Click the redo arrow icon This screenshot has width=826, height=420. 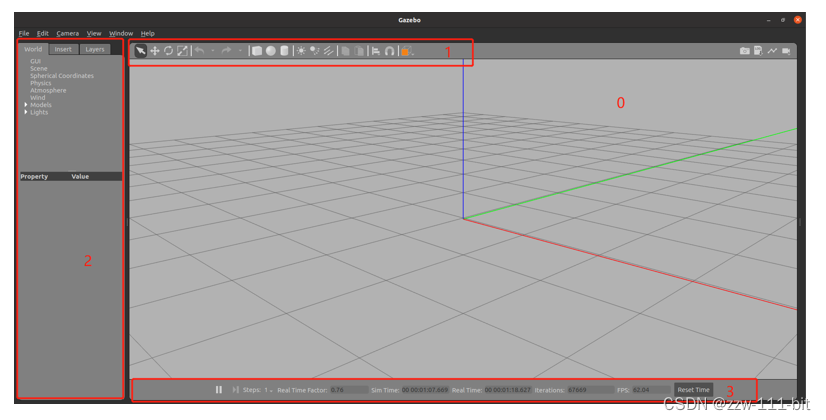tap(227, 51)
